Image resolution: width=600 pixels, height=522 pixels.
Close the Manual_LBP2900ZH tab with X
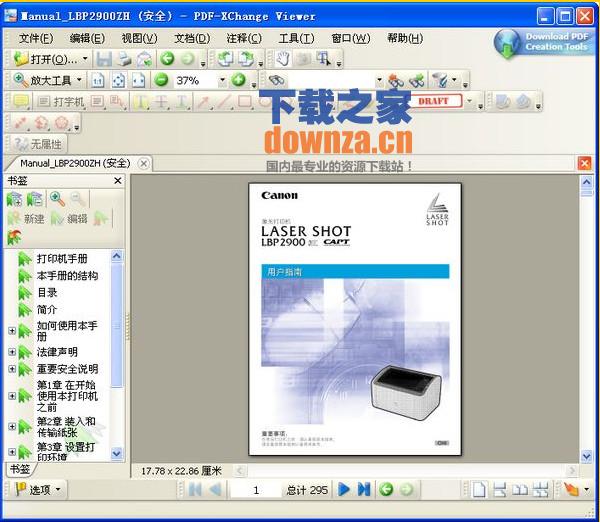coord(143,164)
